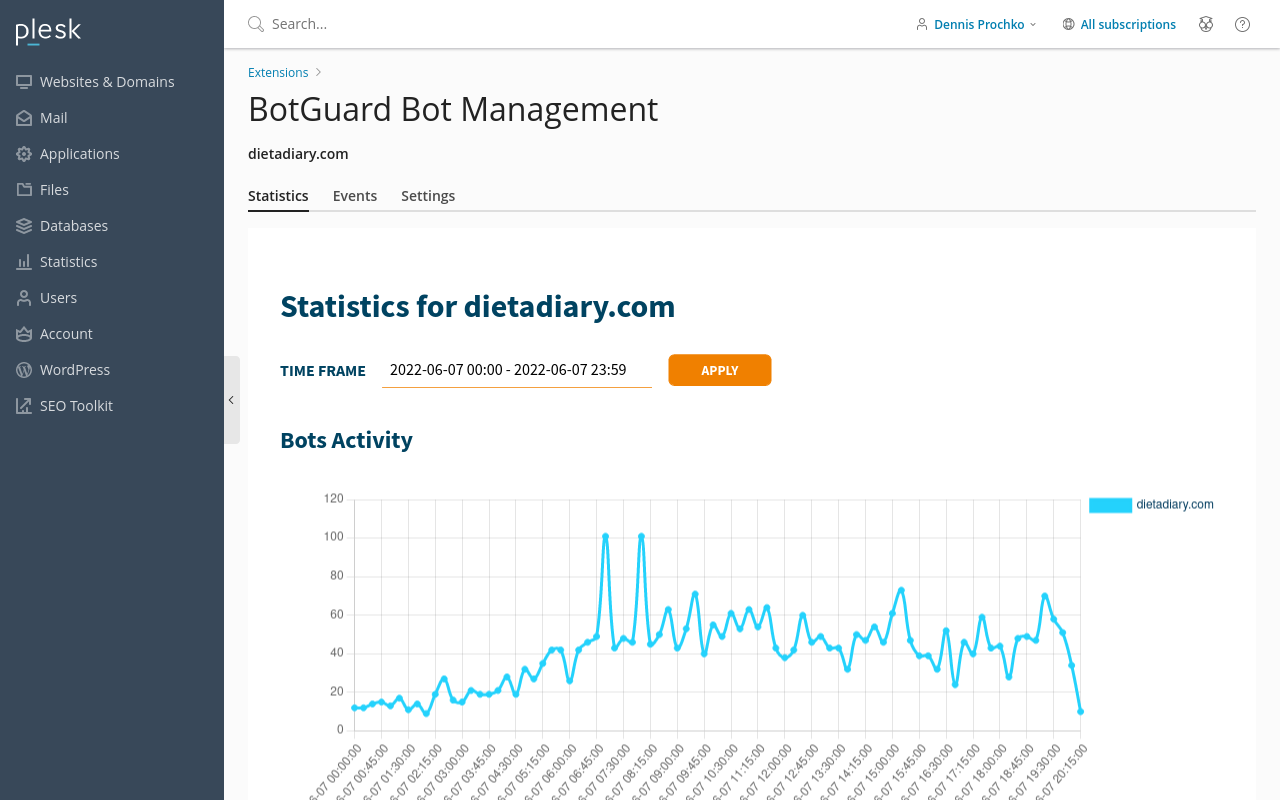Viewport: 1280px width, 800px height.
Task: Click the 120 y-axis label
Action: (334, 498)
